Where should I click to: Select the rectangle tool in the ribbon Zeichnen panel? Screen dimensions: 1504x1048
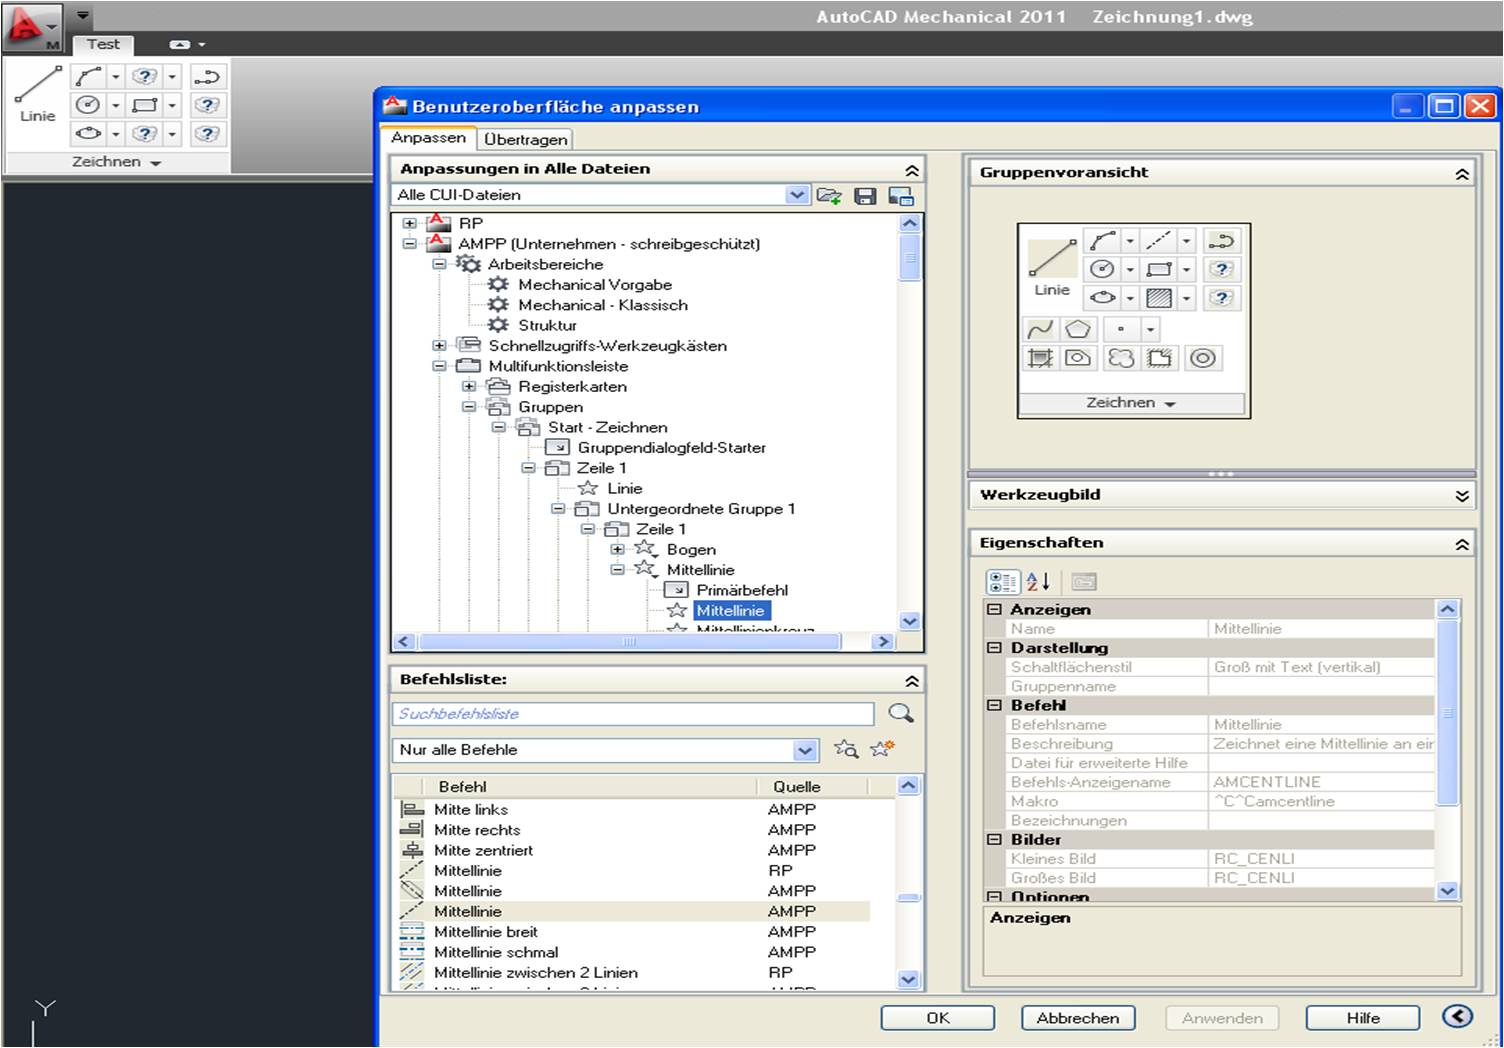click(x=145, y=105)
